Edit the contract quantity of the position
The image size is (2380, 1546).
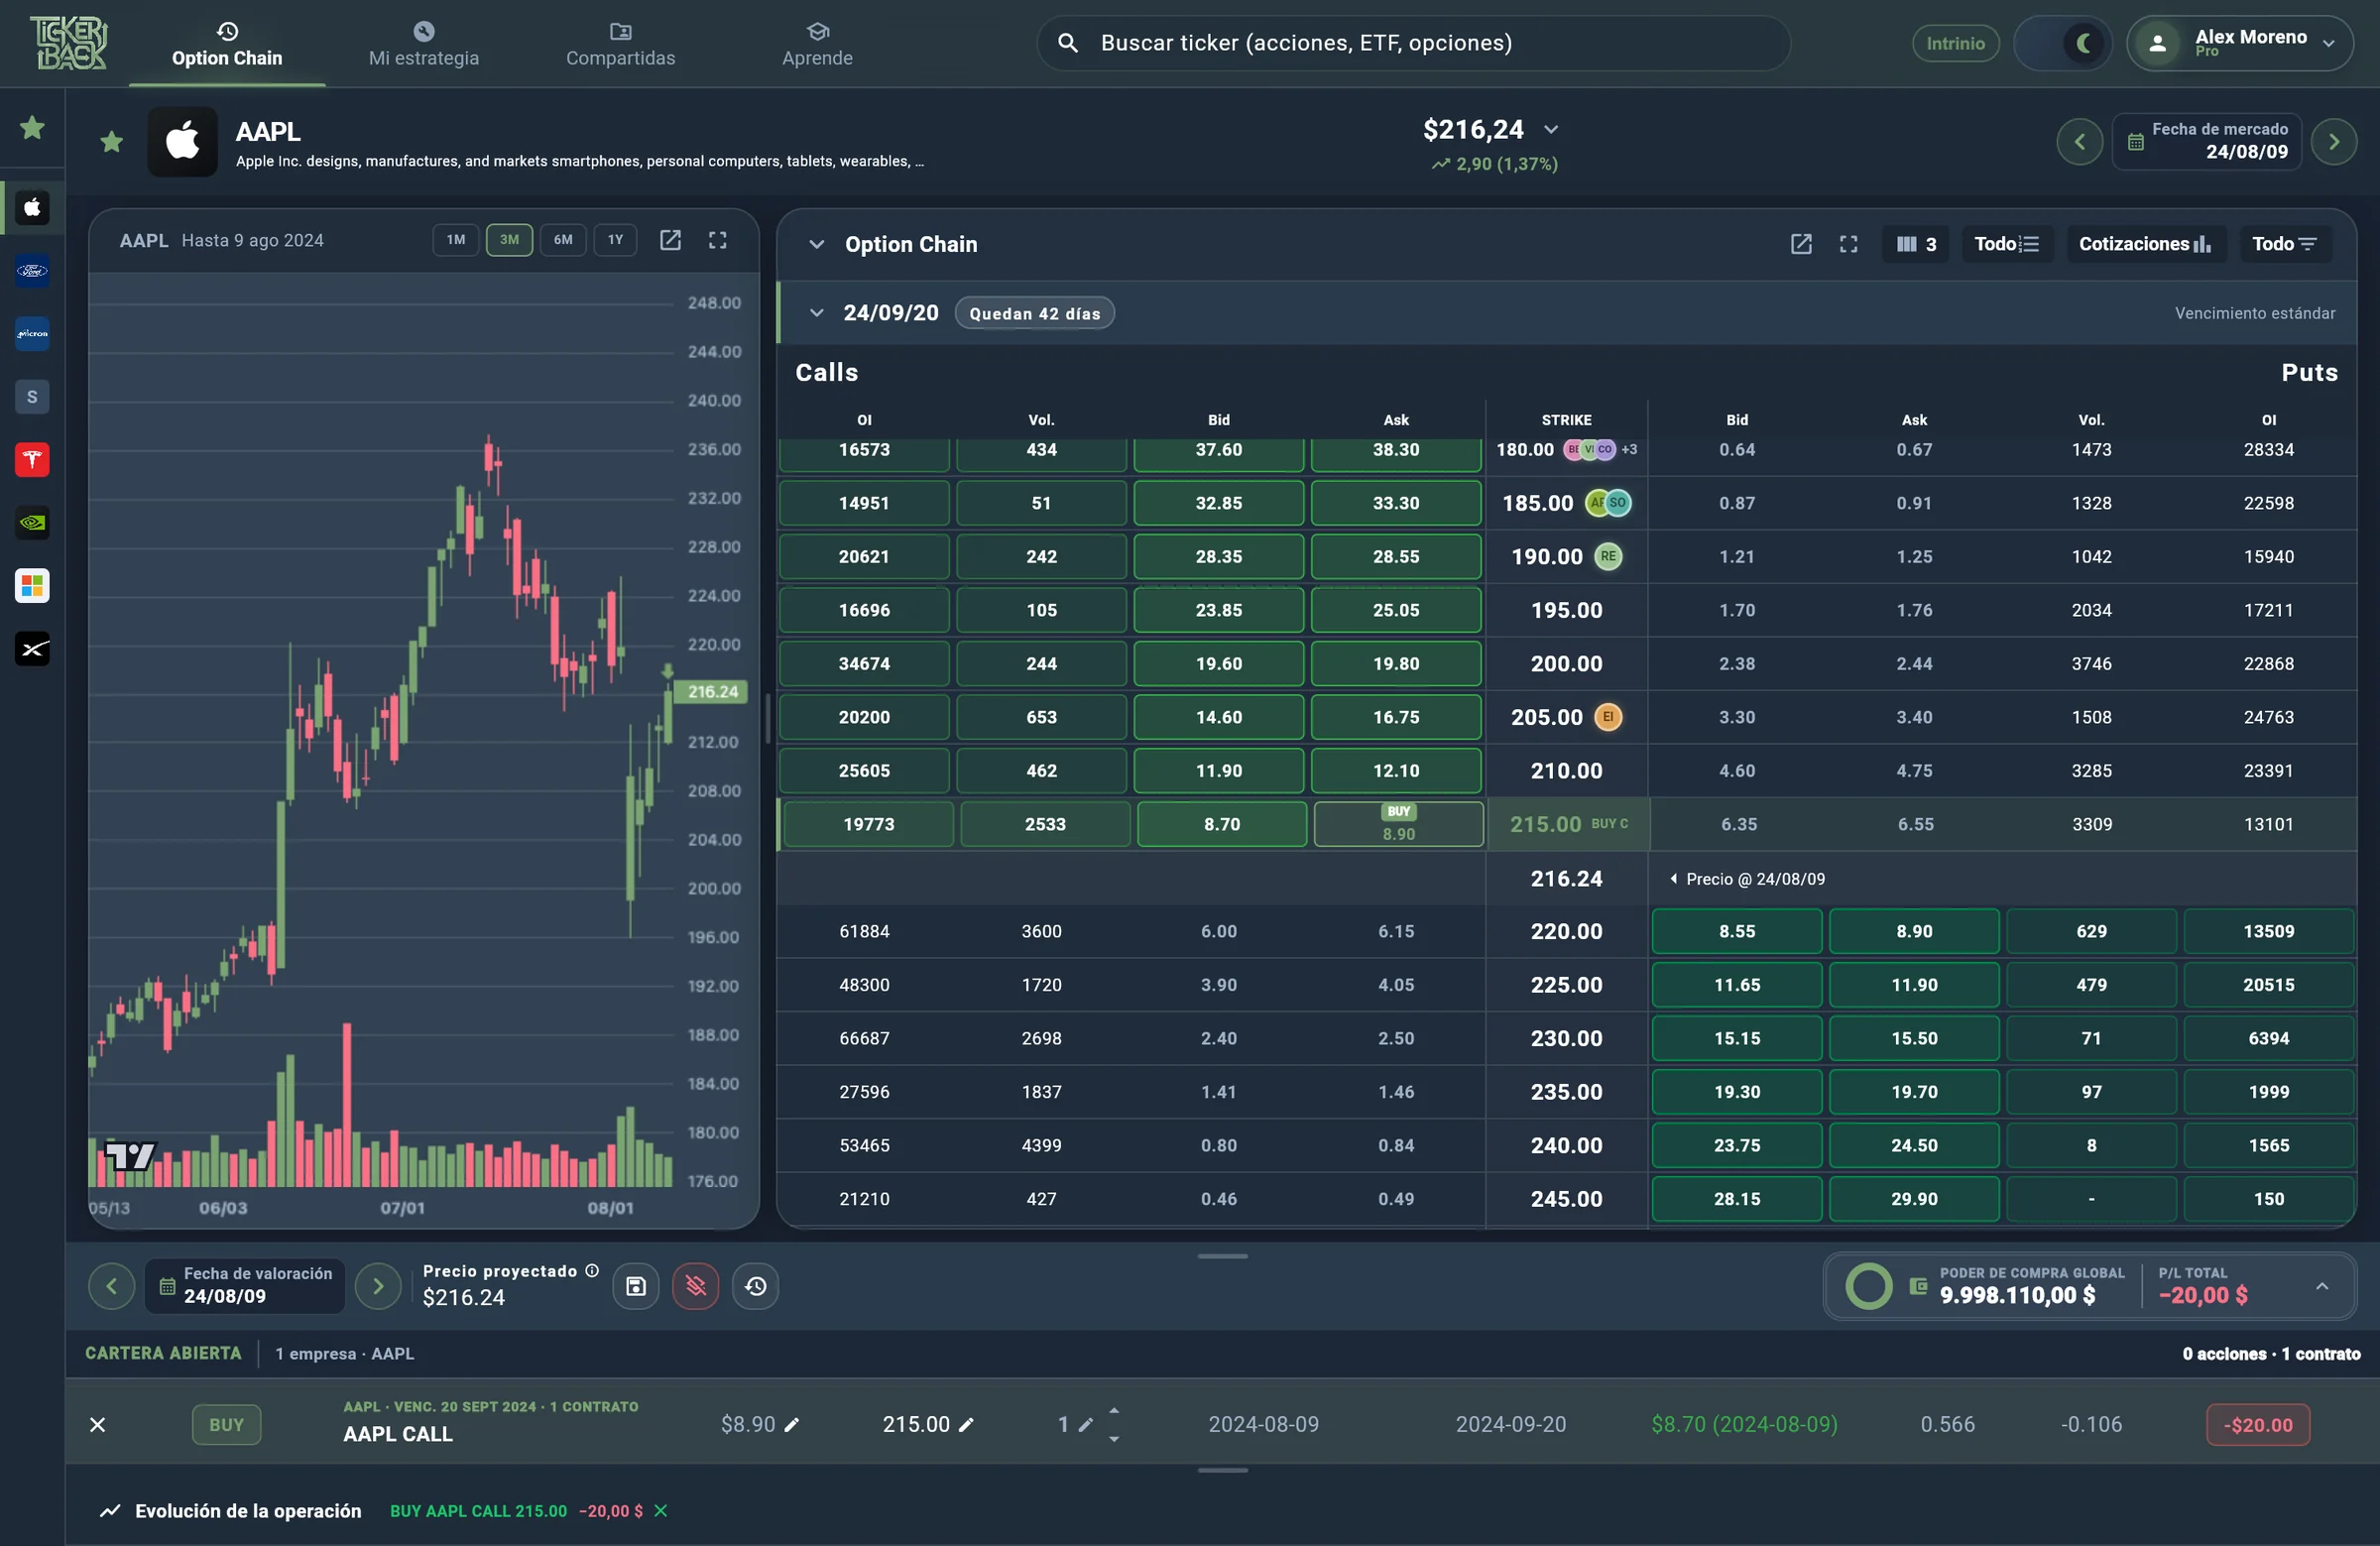(1085, 1425)
